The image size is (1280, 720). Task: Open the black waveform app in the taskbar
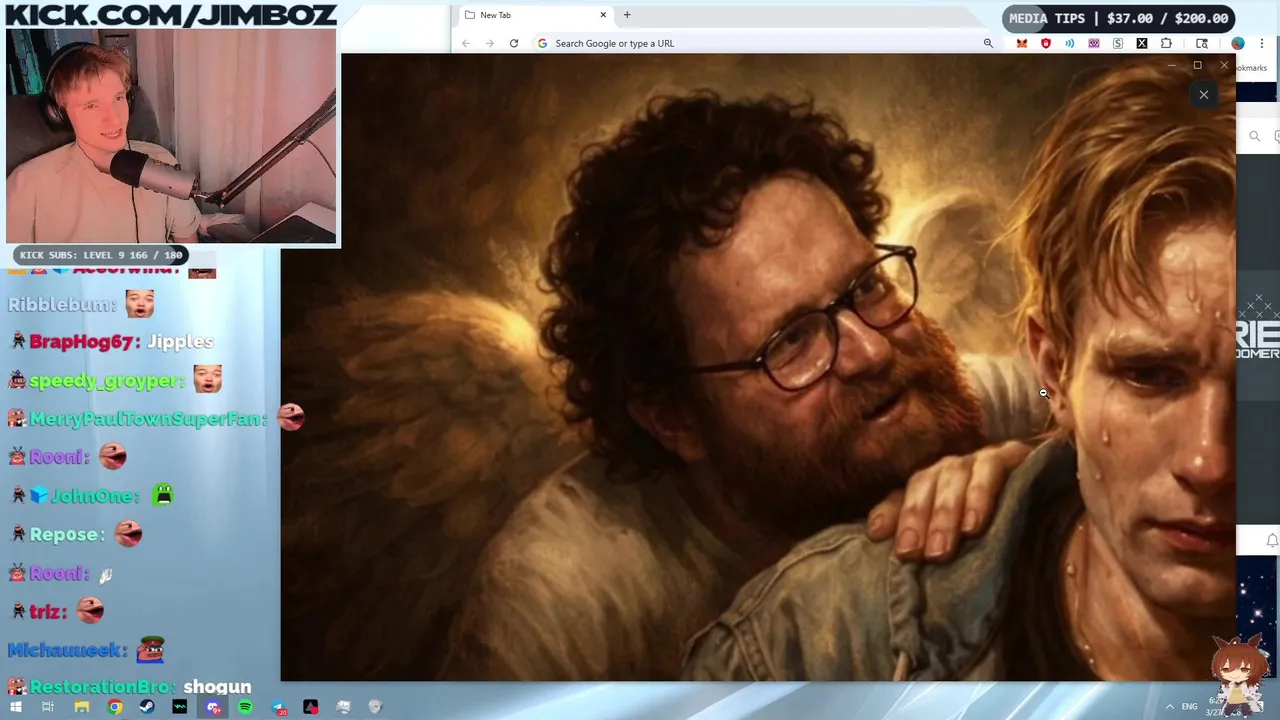180,708
